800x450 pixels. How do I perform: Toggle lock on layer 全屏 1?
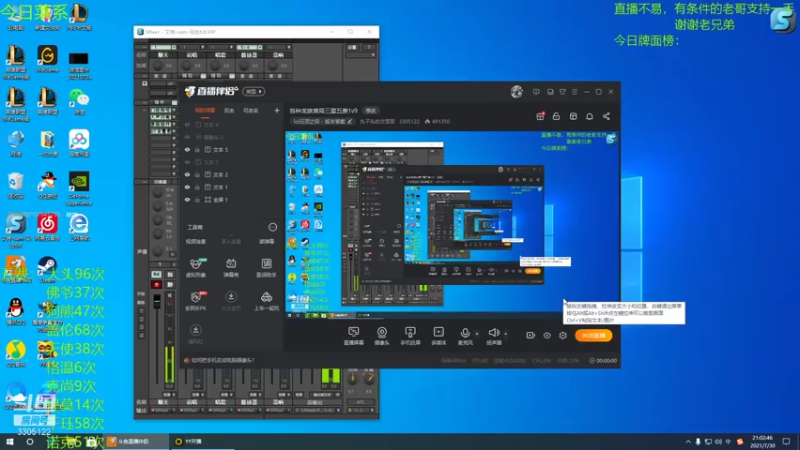[197, 200]
